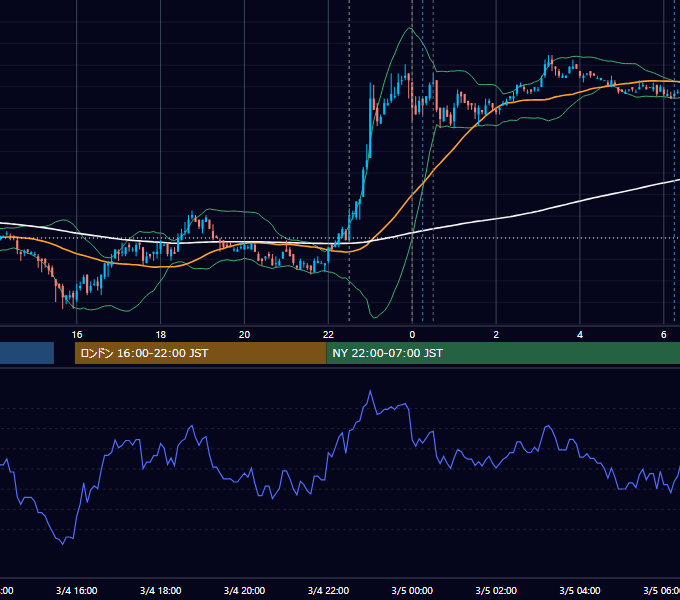The height and width of the screenshot is (600, 680).
Task: Click the 4 hour label on price chart axis
Action: [580, 334]
